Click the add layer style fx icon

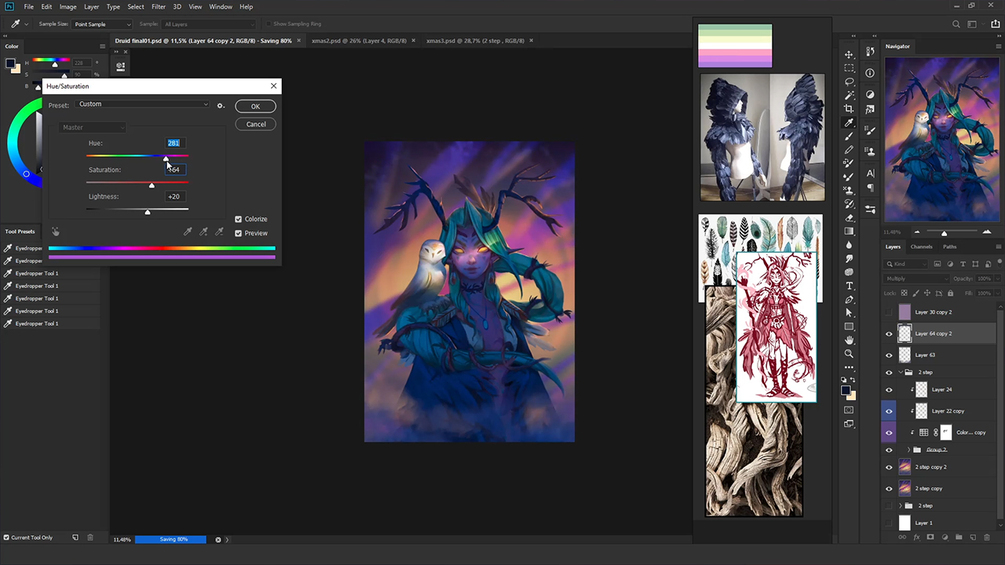coord(917,537)
